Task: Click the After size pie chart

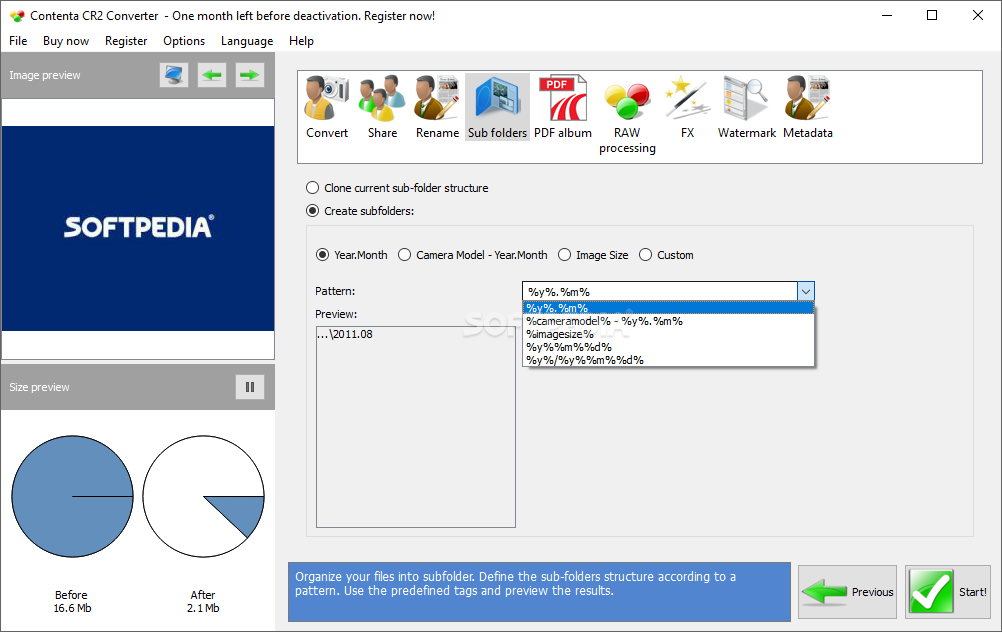Action: (203, 497)
